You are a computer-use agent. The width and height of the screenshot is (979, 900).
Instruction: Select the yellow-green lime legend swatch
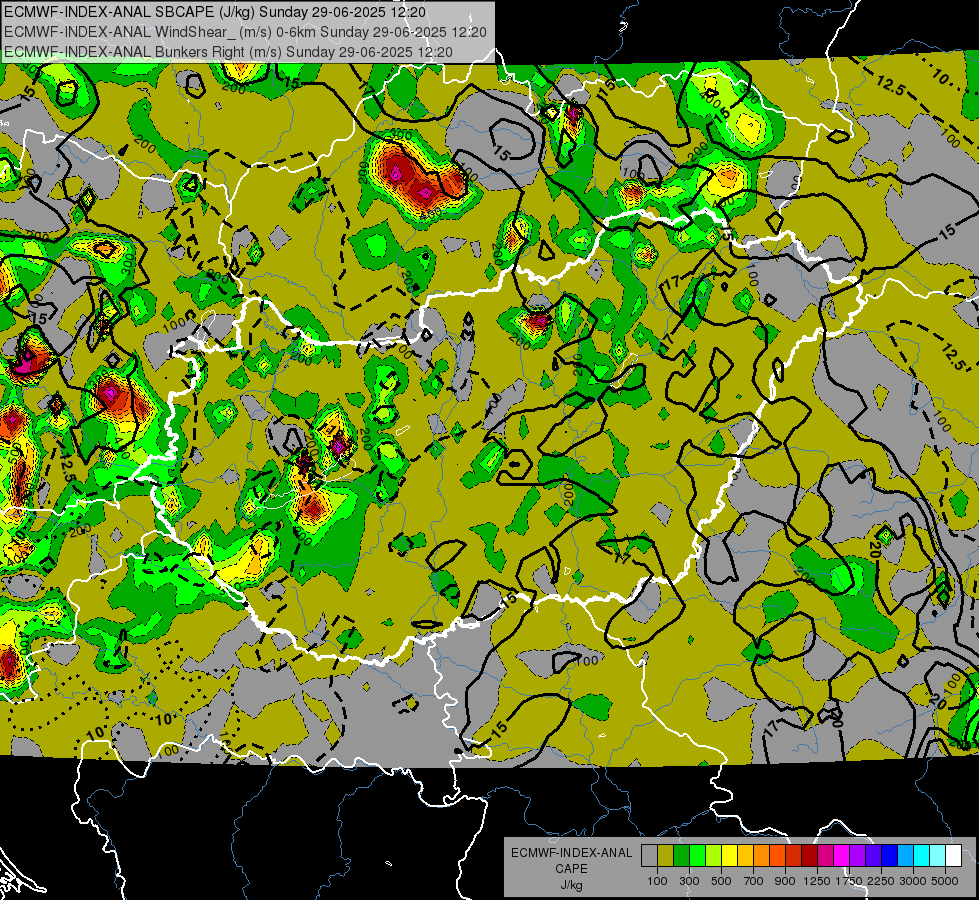(713, 856)
